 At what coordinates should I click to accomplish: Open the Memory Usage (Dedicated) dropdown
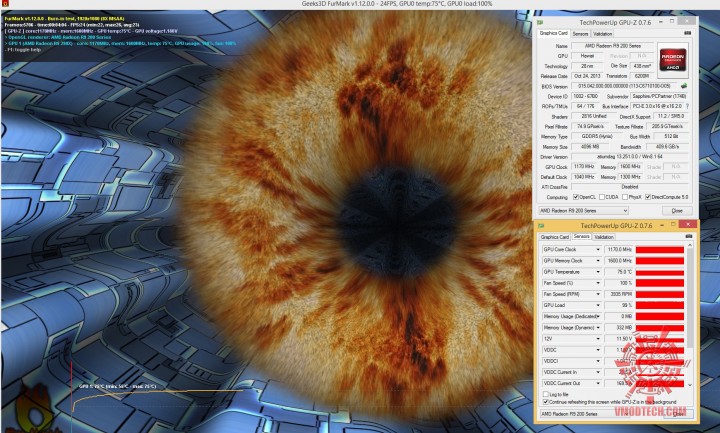pos(598,316)
